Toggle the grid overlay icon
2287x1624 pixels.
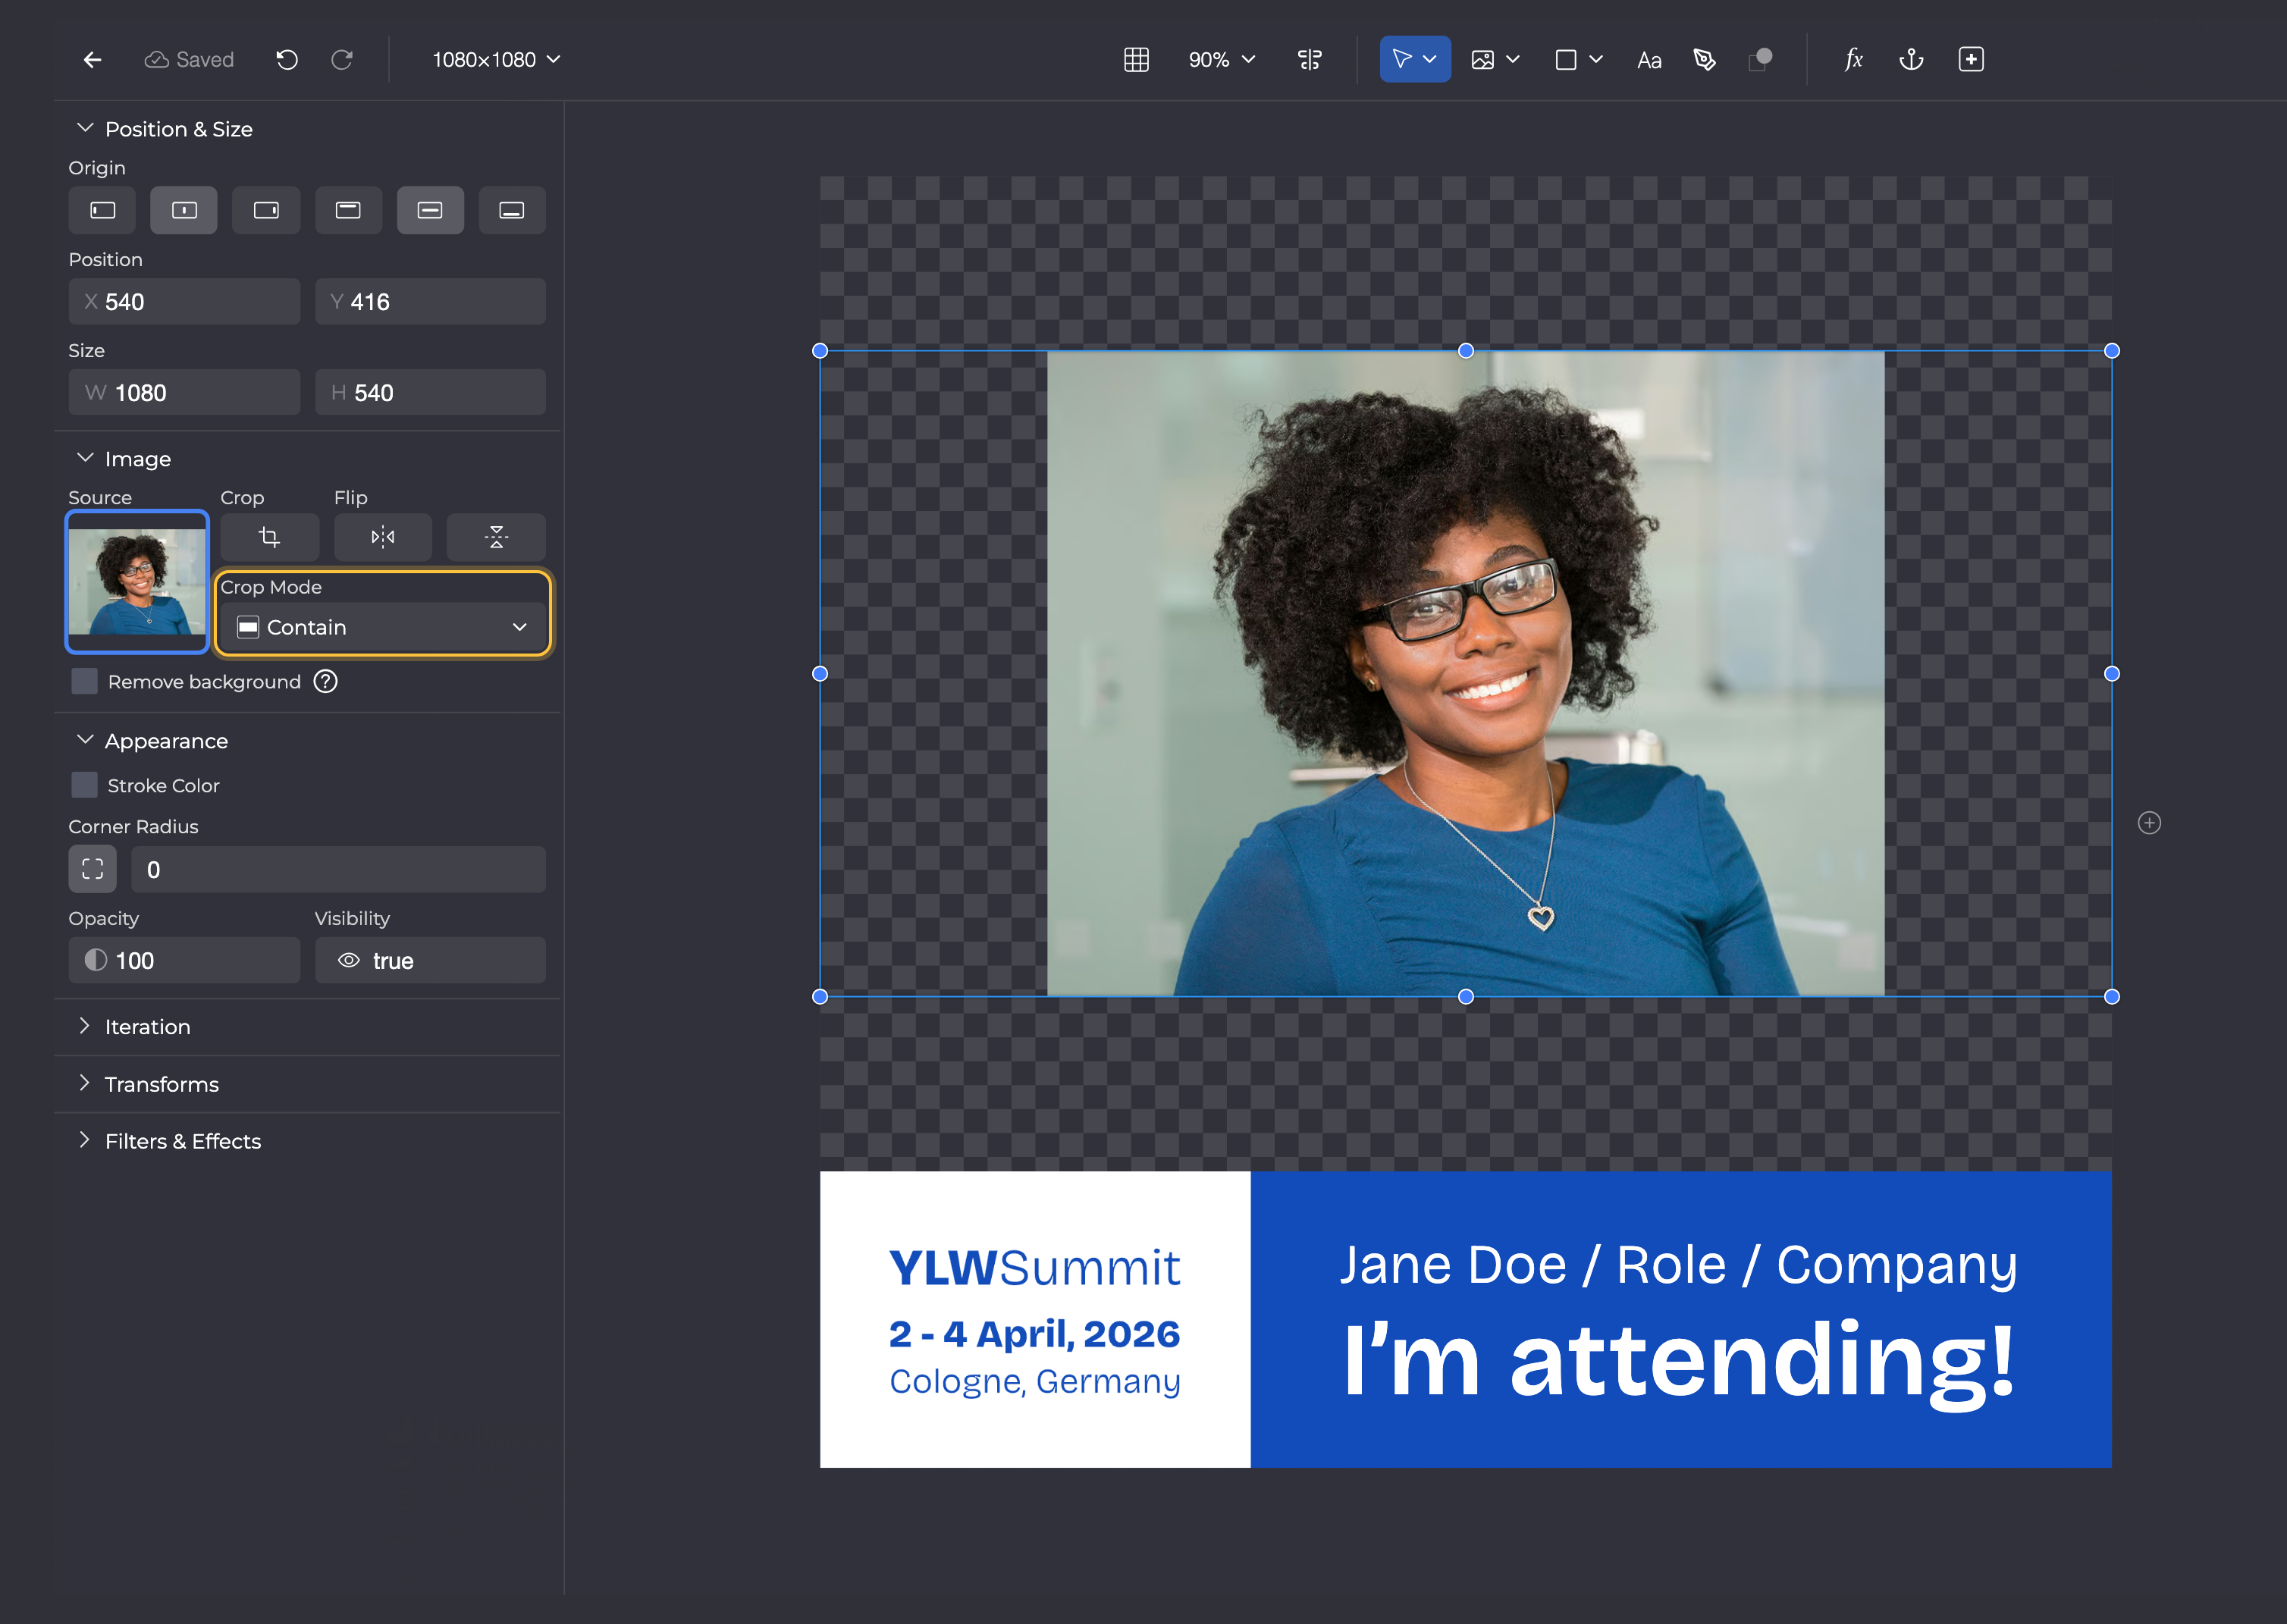click(x=1136, y=60)
